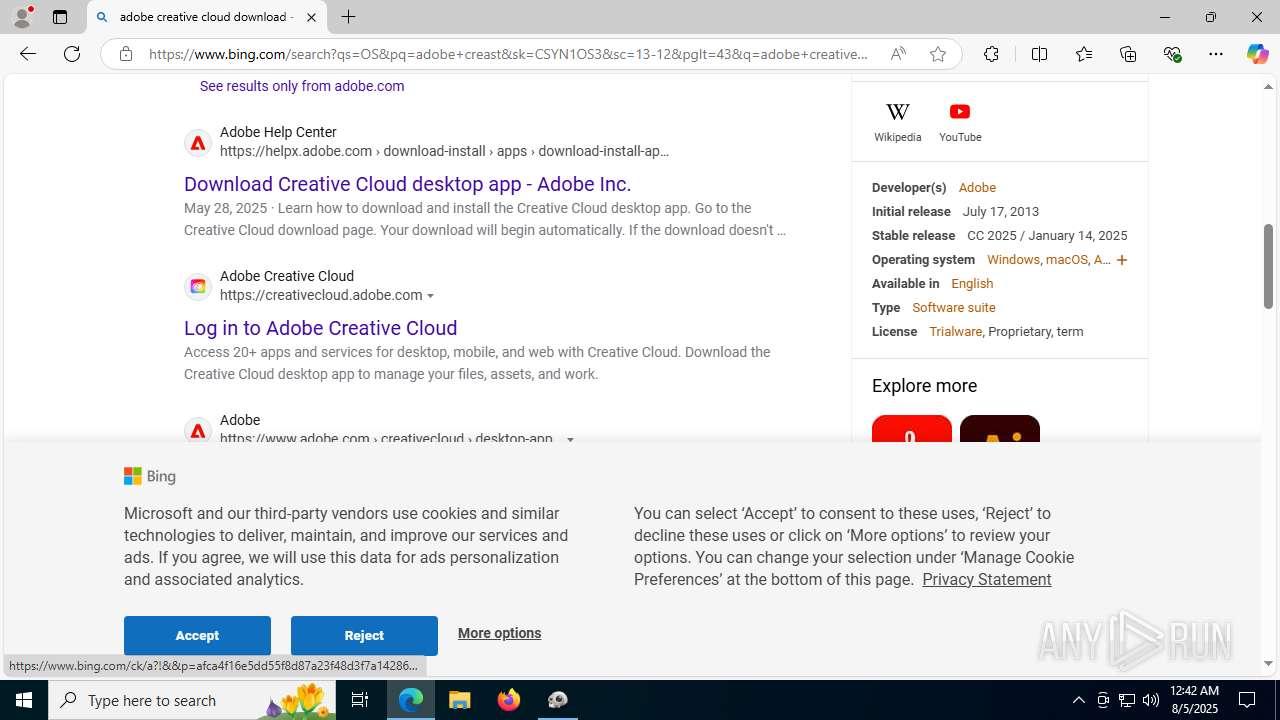Open the tab actions menu icon
This screenshot has height=720, width=1280.
60,17
